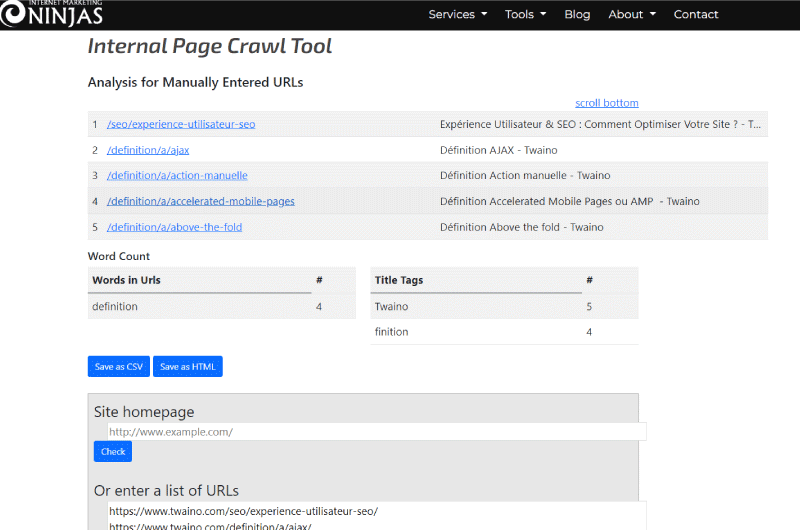Click the 'Words in Urls' column header
Viewport: 800px width, 530px height.
coord(126,280)
